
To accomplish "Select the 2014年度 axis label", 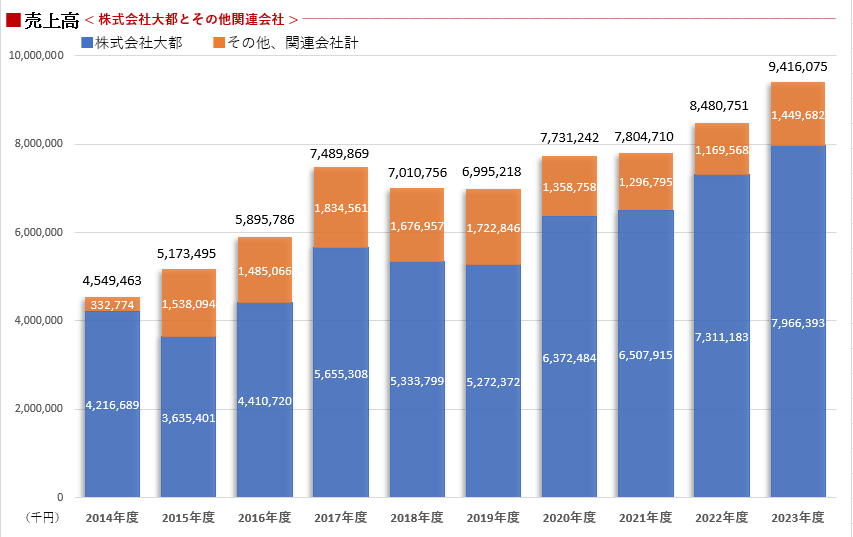I will pyautogui.click(x=112, y=517).
